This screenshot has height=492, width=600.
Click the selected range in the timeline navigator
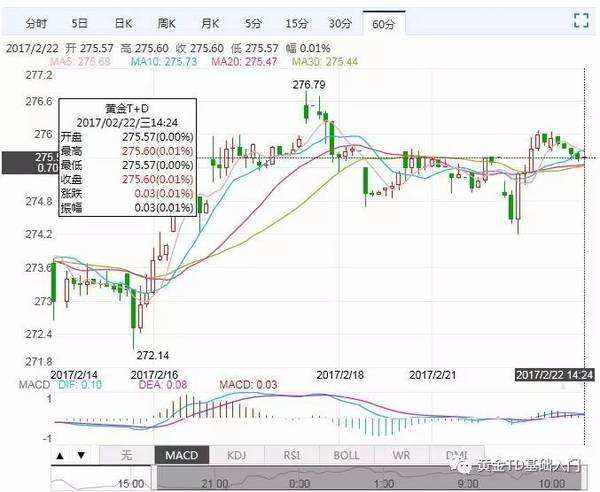369,477
